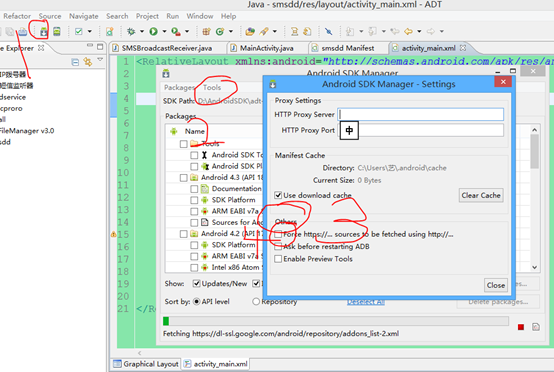554x372 pixels.
Task: Click the Save All toolbar icon
Action: coord(10,32)
